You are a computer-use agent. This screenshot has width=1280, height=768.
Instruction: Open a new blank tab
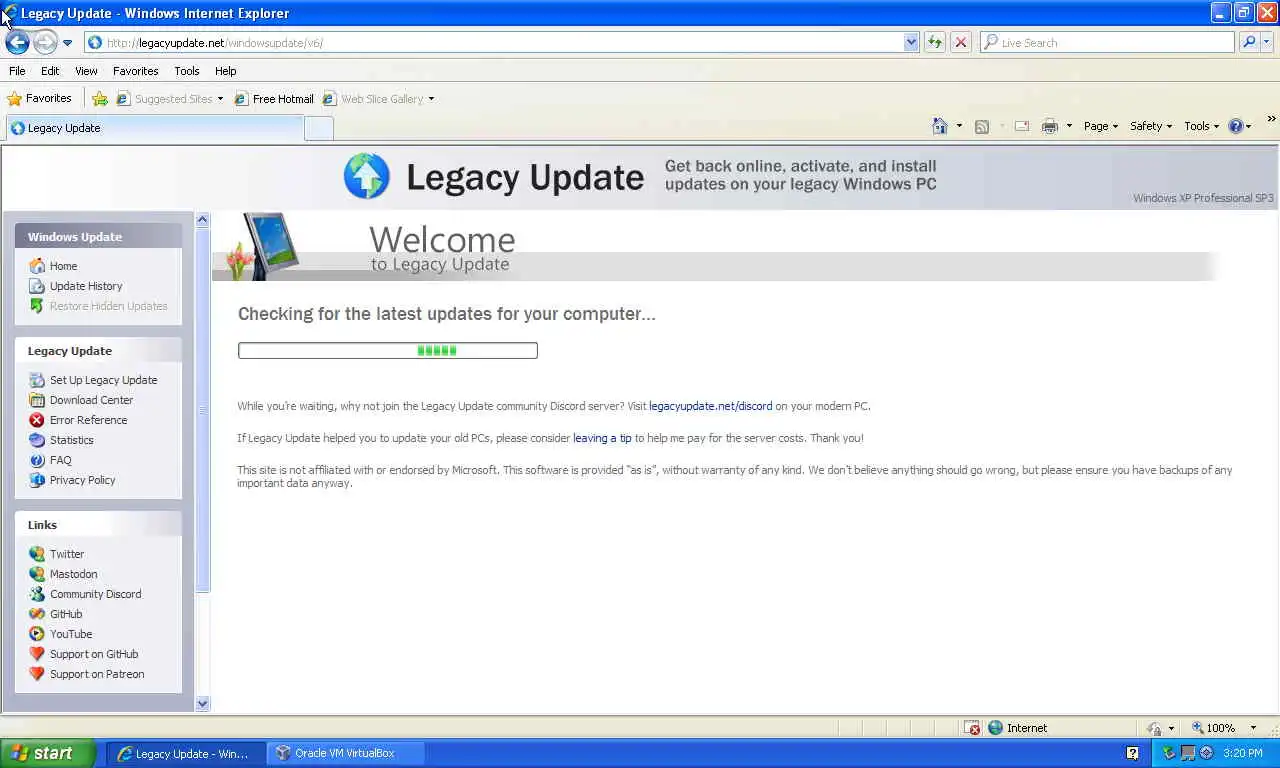[318, 128]
